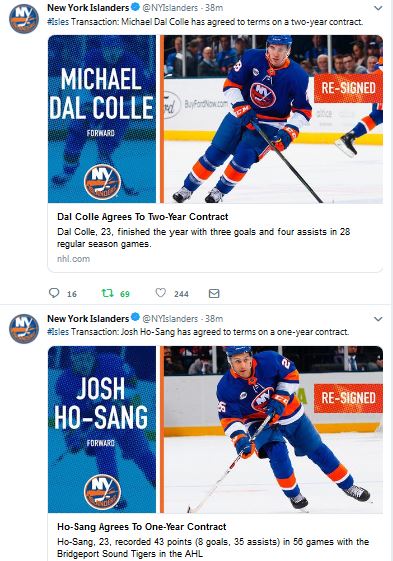
Task: Click the verified badge on first tweet
Action: pyautogui.click(x=135, y=7)
